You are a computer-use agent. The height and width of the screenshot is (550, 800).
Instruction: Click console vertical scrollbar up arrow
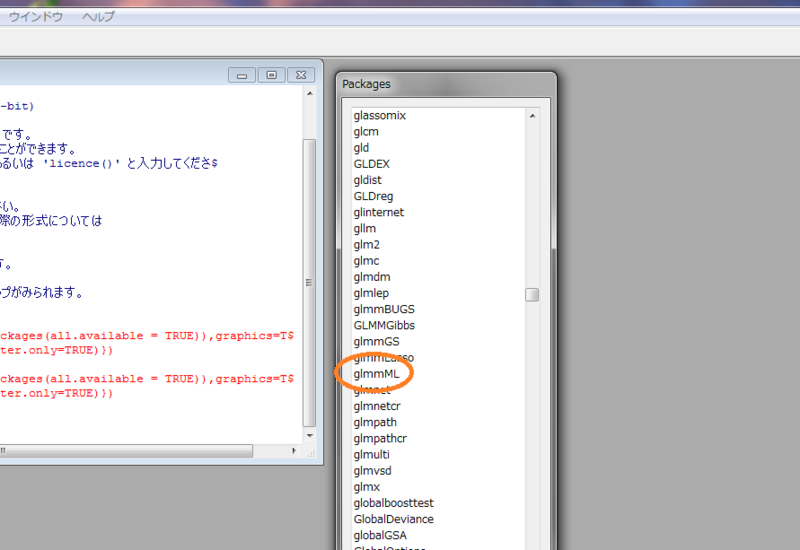click(x=310, y=94)
